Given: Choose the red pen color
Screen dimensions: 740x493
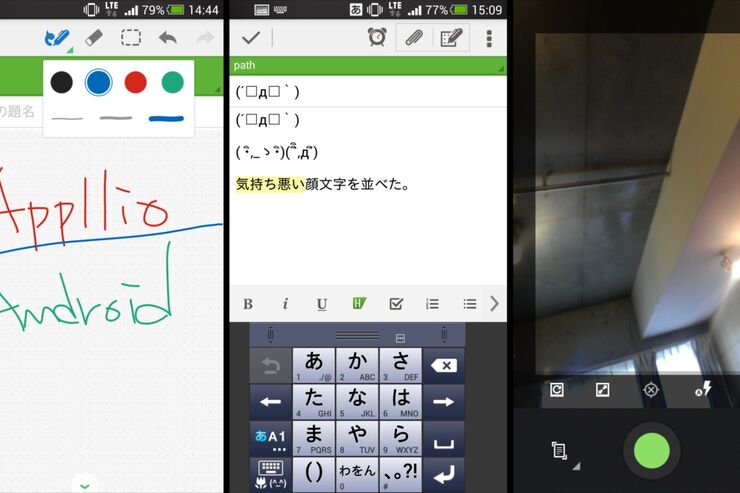Looking at the screenshot, I should coord(135,82).
